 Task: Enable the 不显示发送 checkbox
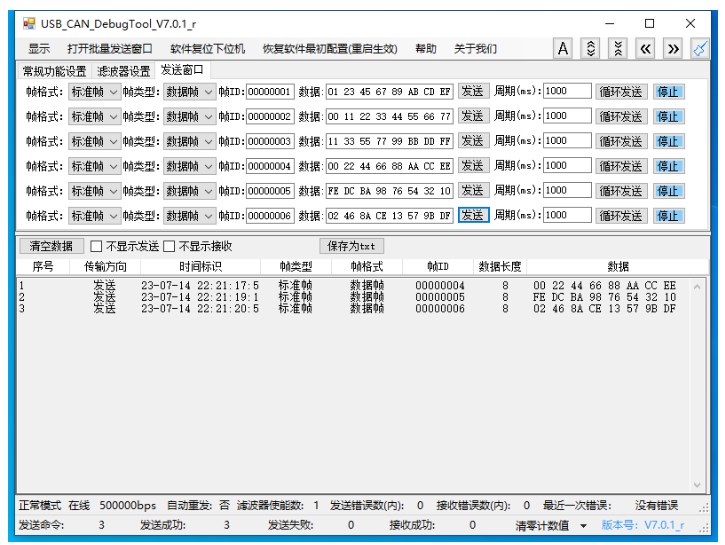96,246
